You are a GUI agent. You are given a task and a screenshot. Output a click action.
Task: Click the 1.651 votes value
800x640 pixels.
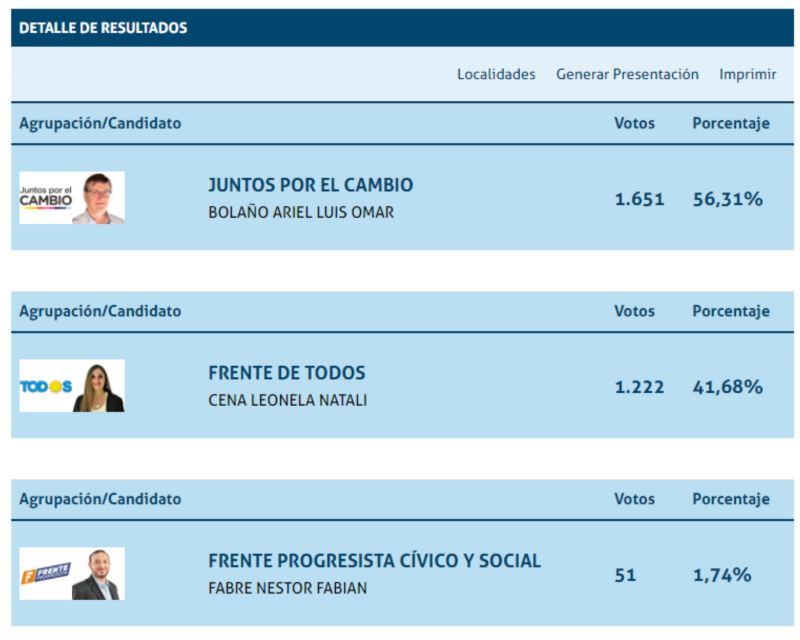click(639, 199)
